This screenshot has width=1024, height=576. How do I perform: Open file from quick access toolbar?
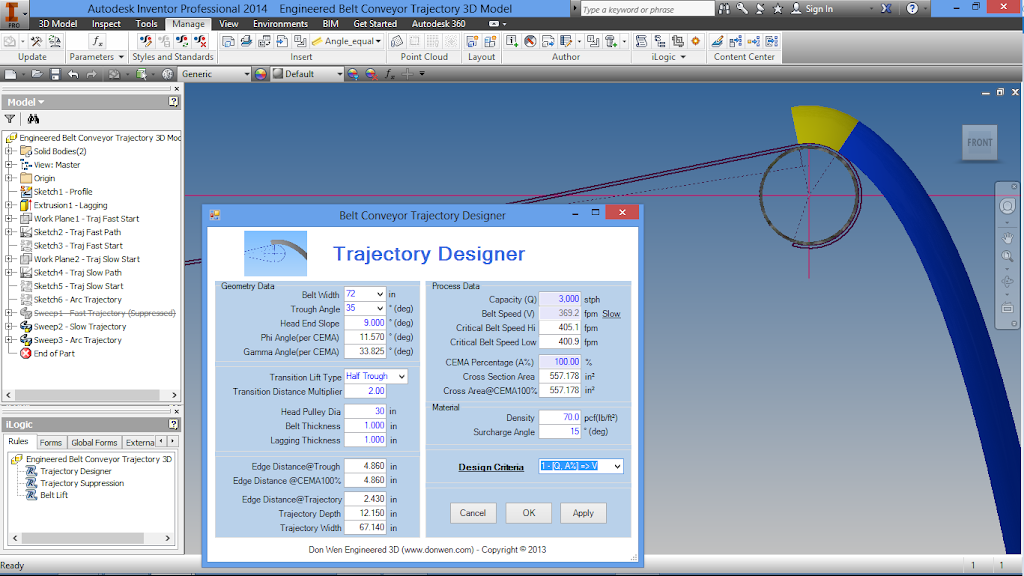point(37,74)
